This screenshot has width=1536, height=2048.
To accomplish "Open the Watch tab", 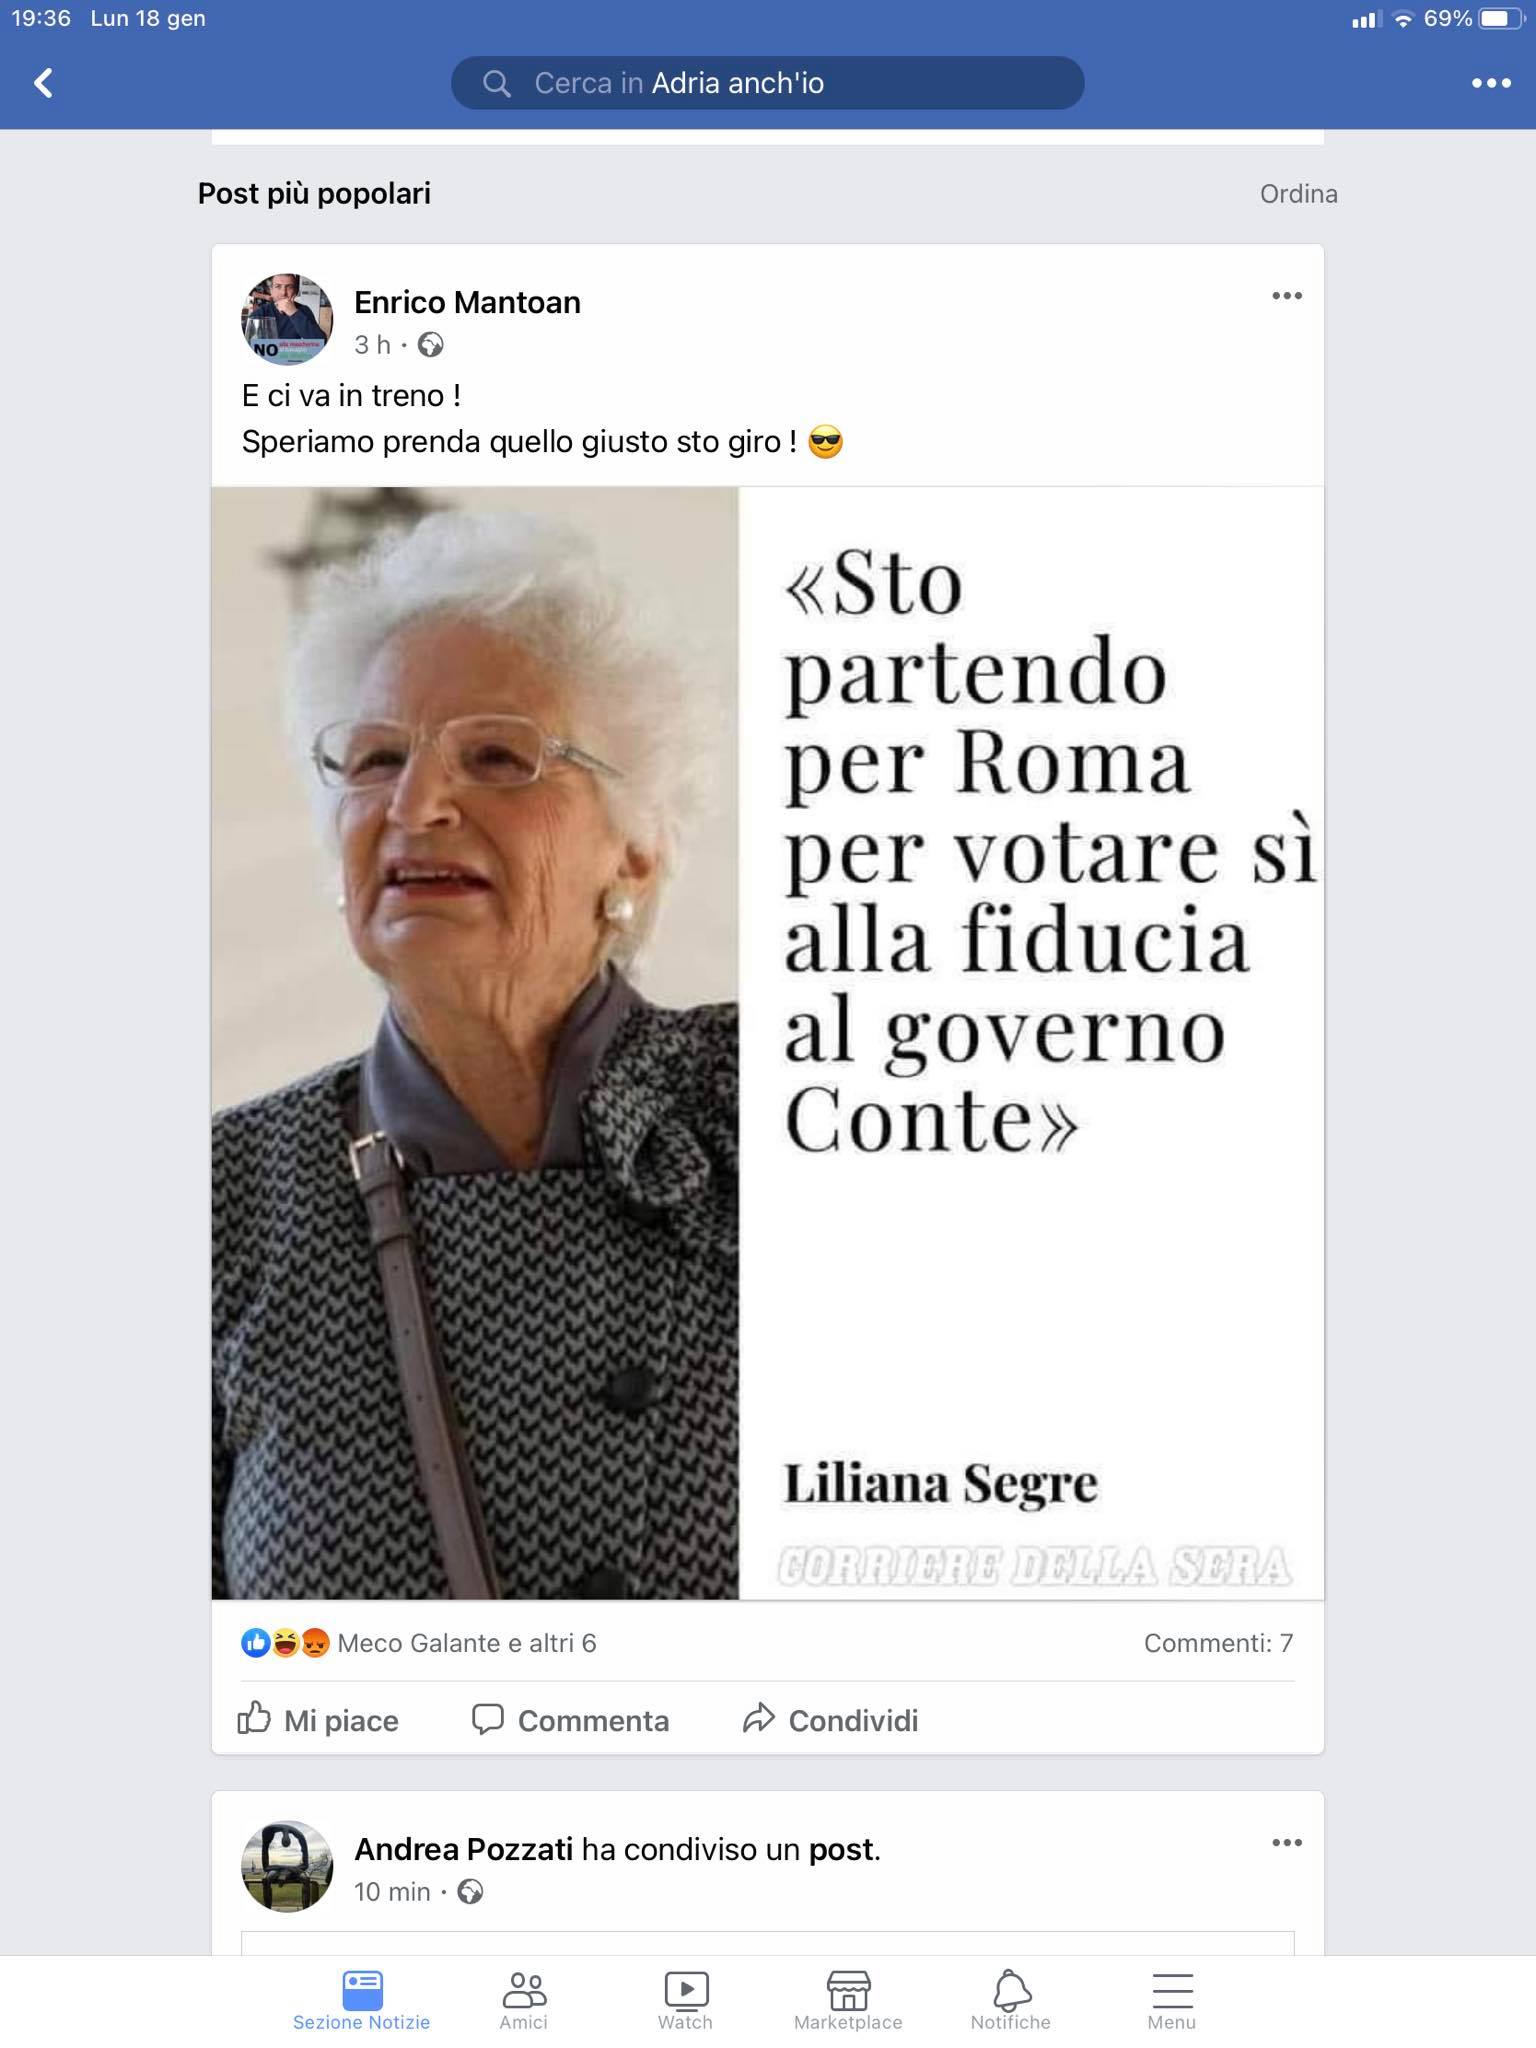I will [686, 2001].
